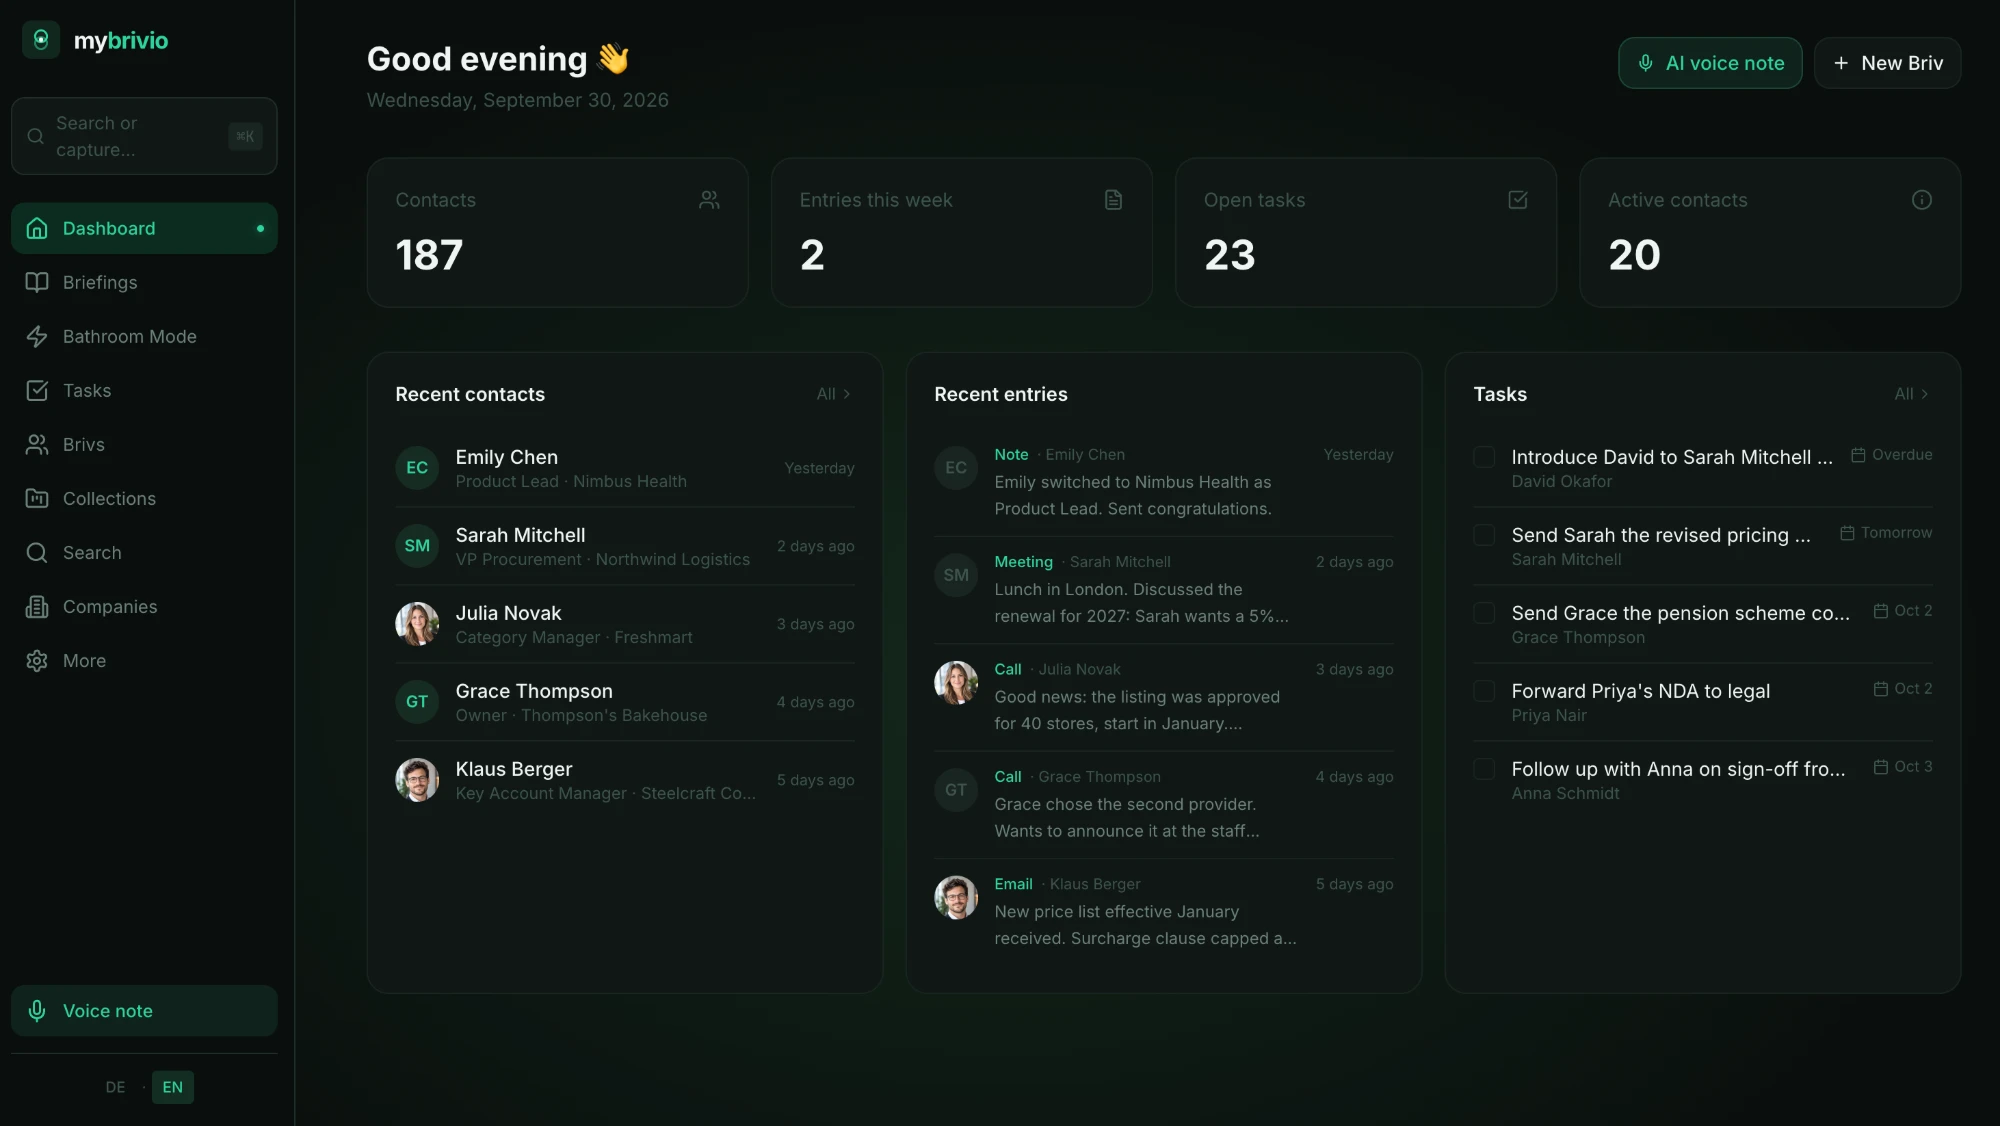
Task: Click the Companies building icon
Action: click(37, 606)
